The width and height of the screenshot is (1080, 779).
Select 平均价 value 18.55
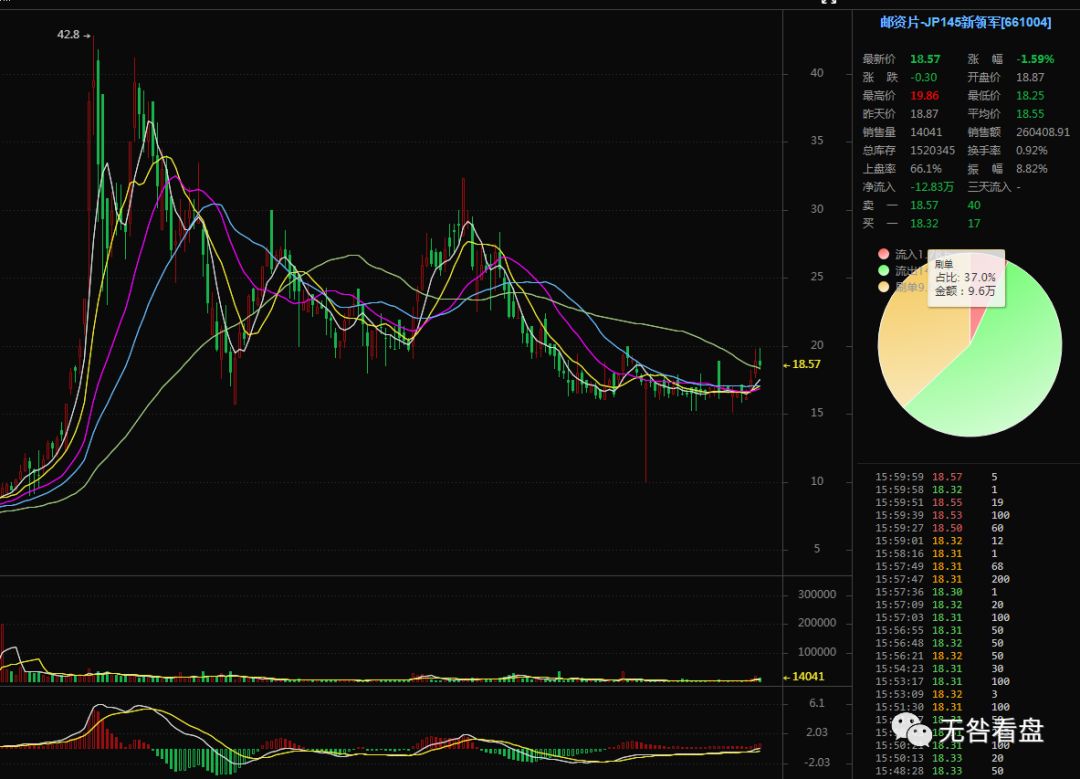point(1030,114)
